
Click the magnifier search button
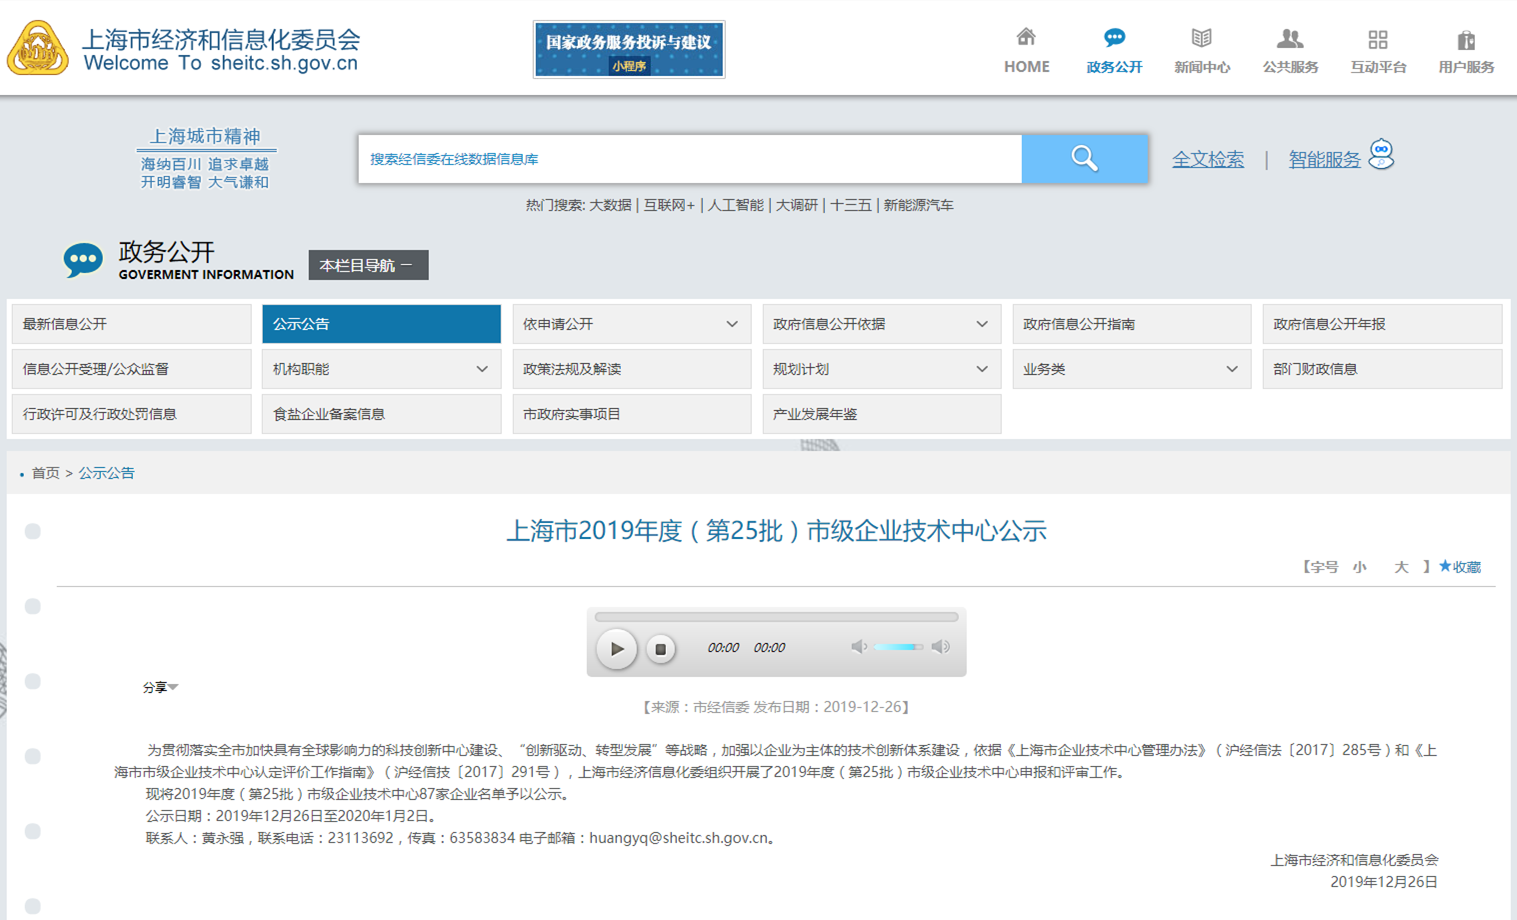coord(1084,159)
